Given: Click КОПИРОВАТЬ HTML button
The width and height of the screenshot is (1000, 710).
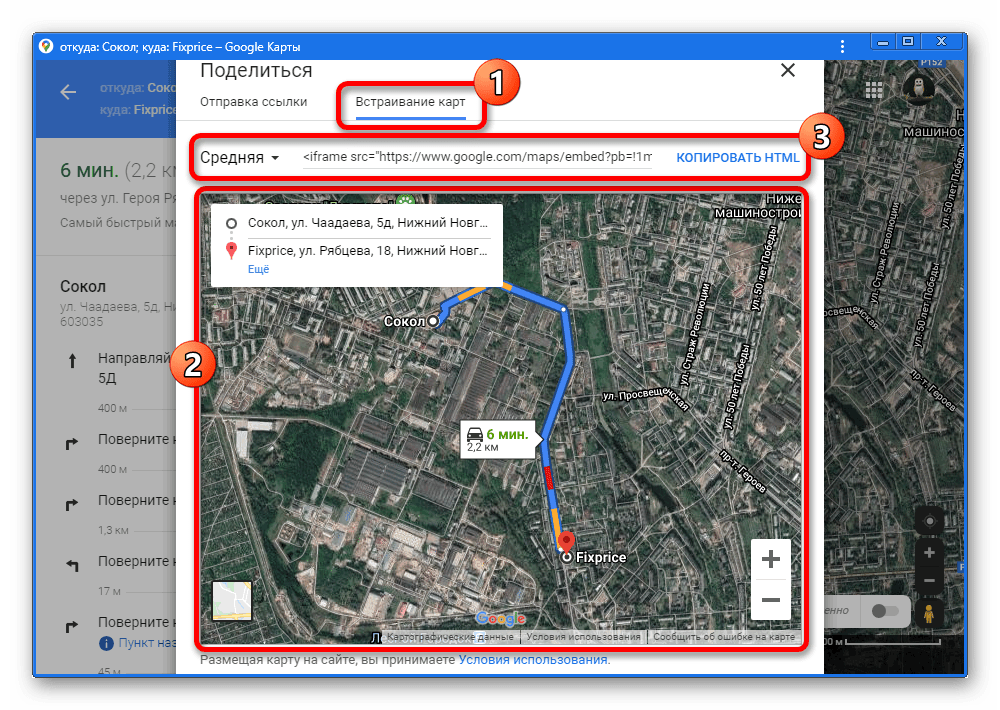Looking at the screenshot, I should pos(737,158).
